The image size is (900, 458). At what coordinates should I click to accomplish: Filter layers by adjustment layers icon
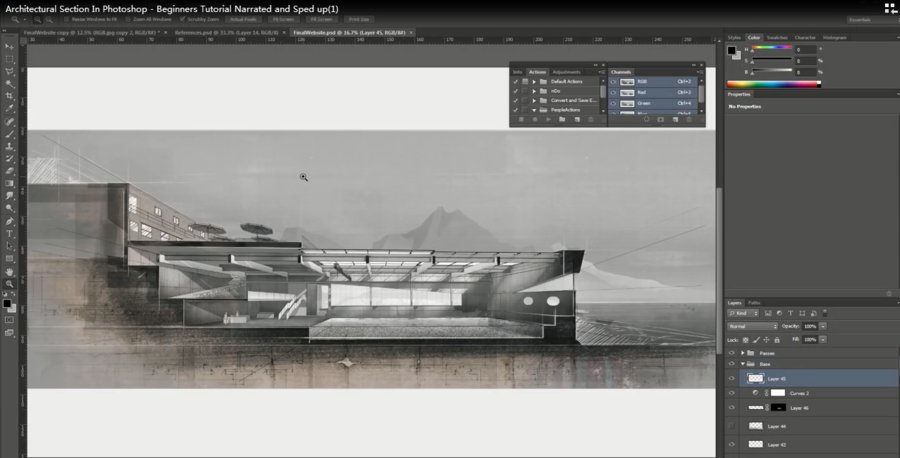[x=779, y=313]
